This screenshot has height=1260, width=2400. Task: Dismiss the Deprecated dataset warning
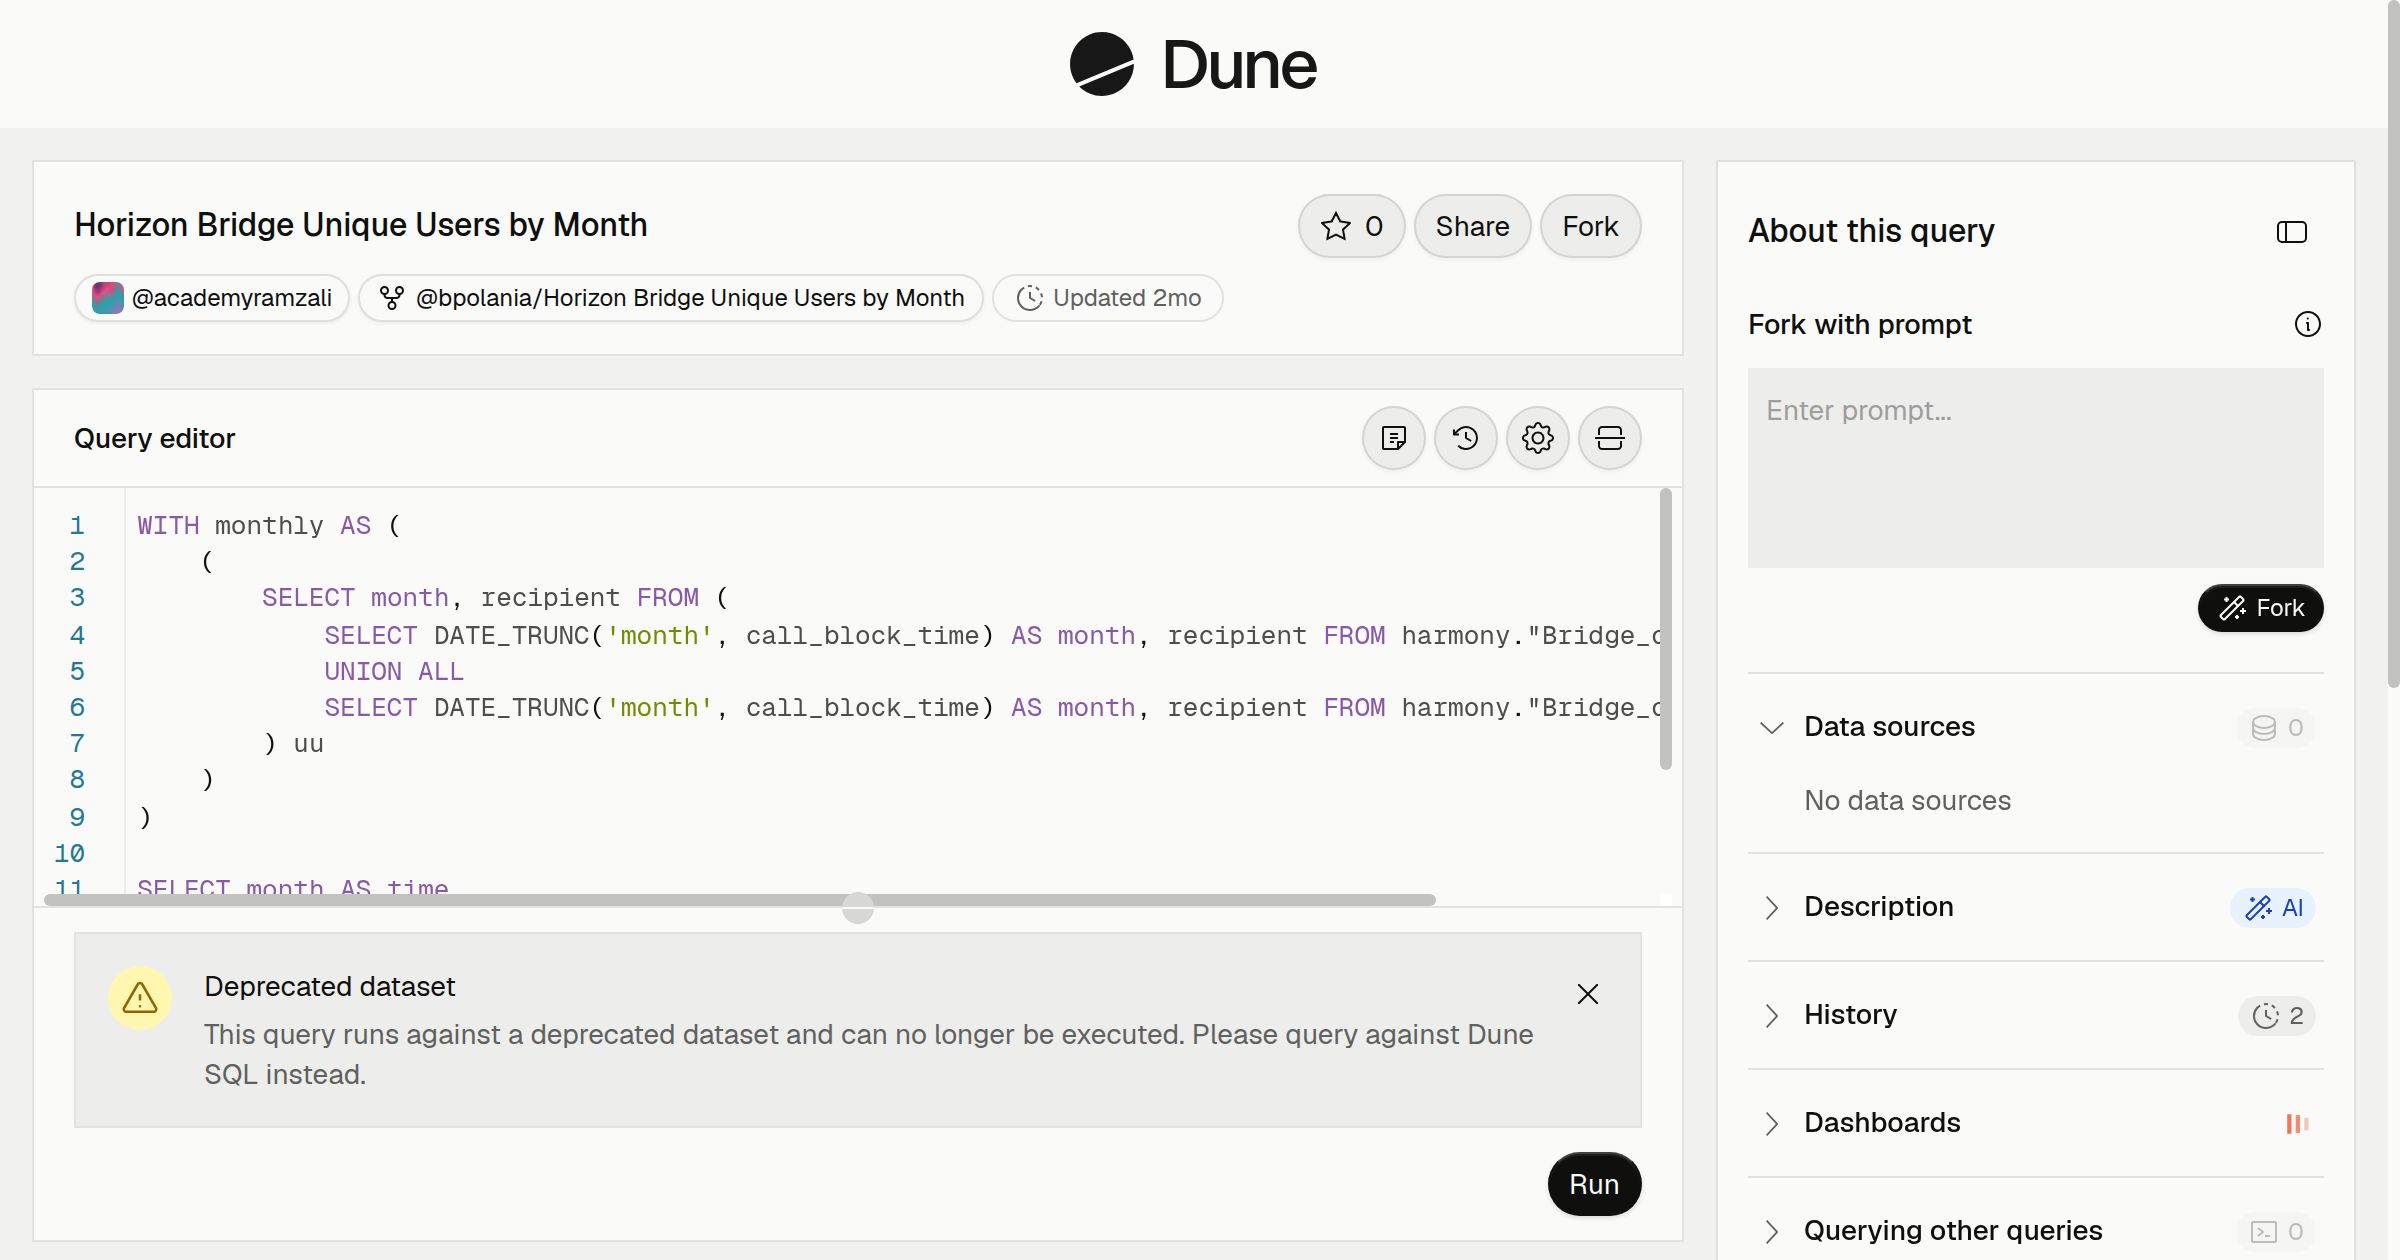coord(1588,994)
